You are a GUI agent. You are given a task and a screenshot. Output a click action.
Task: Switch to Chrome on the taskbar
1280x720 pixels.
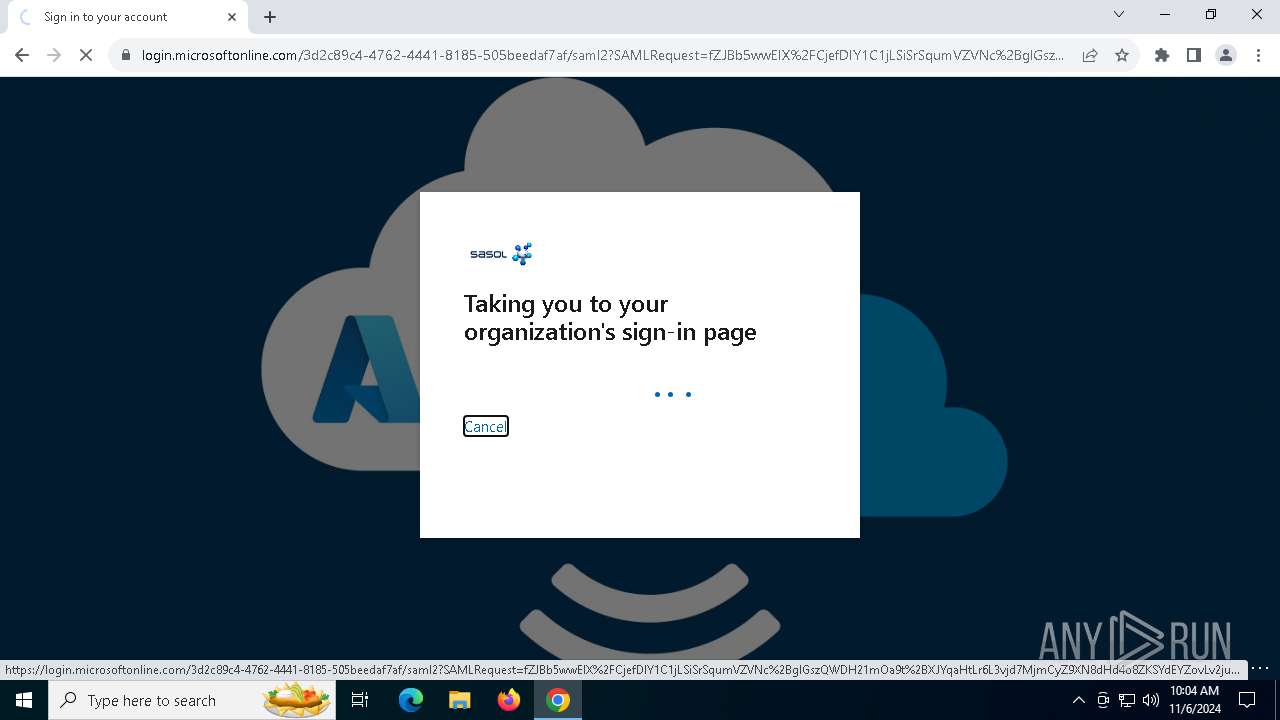(557, 700)
